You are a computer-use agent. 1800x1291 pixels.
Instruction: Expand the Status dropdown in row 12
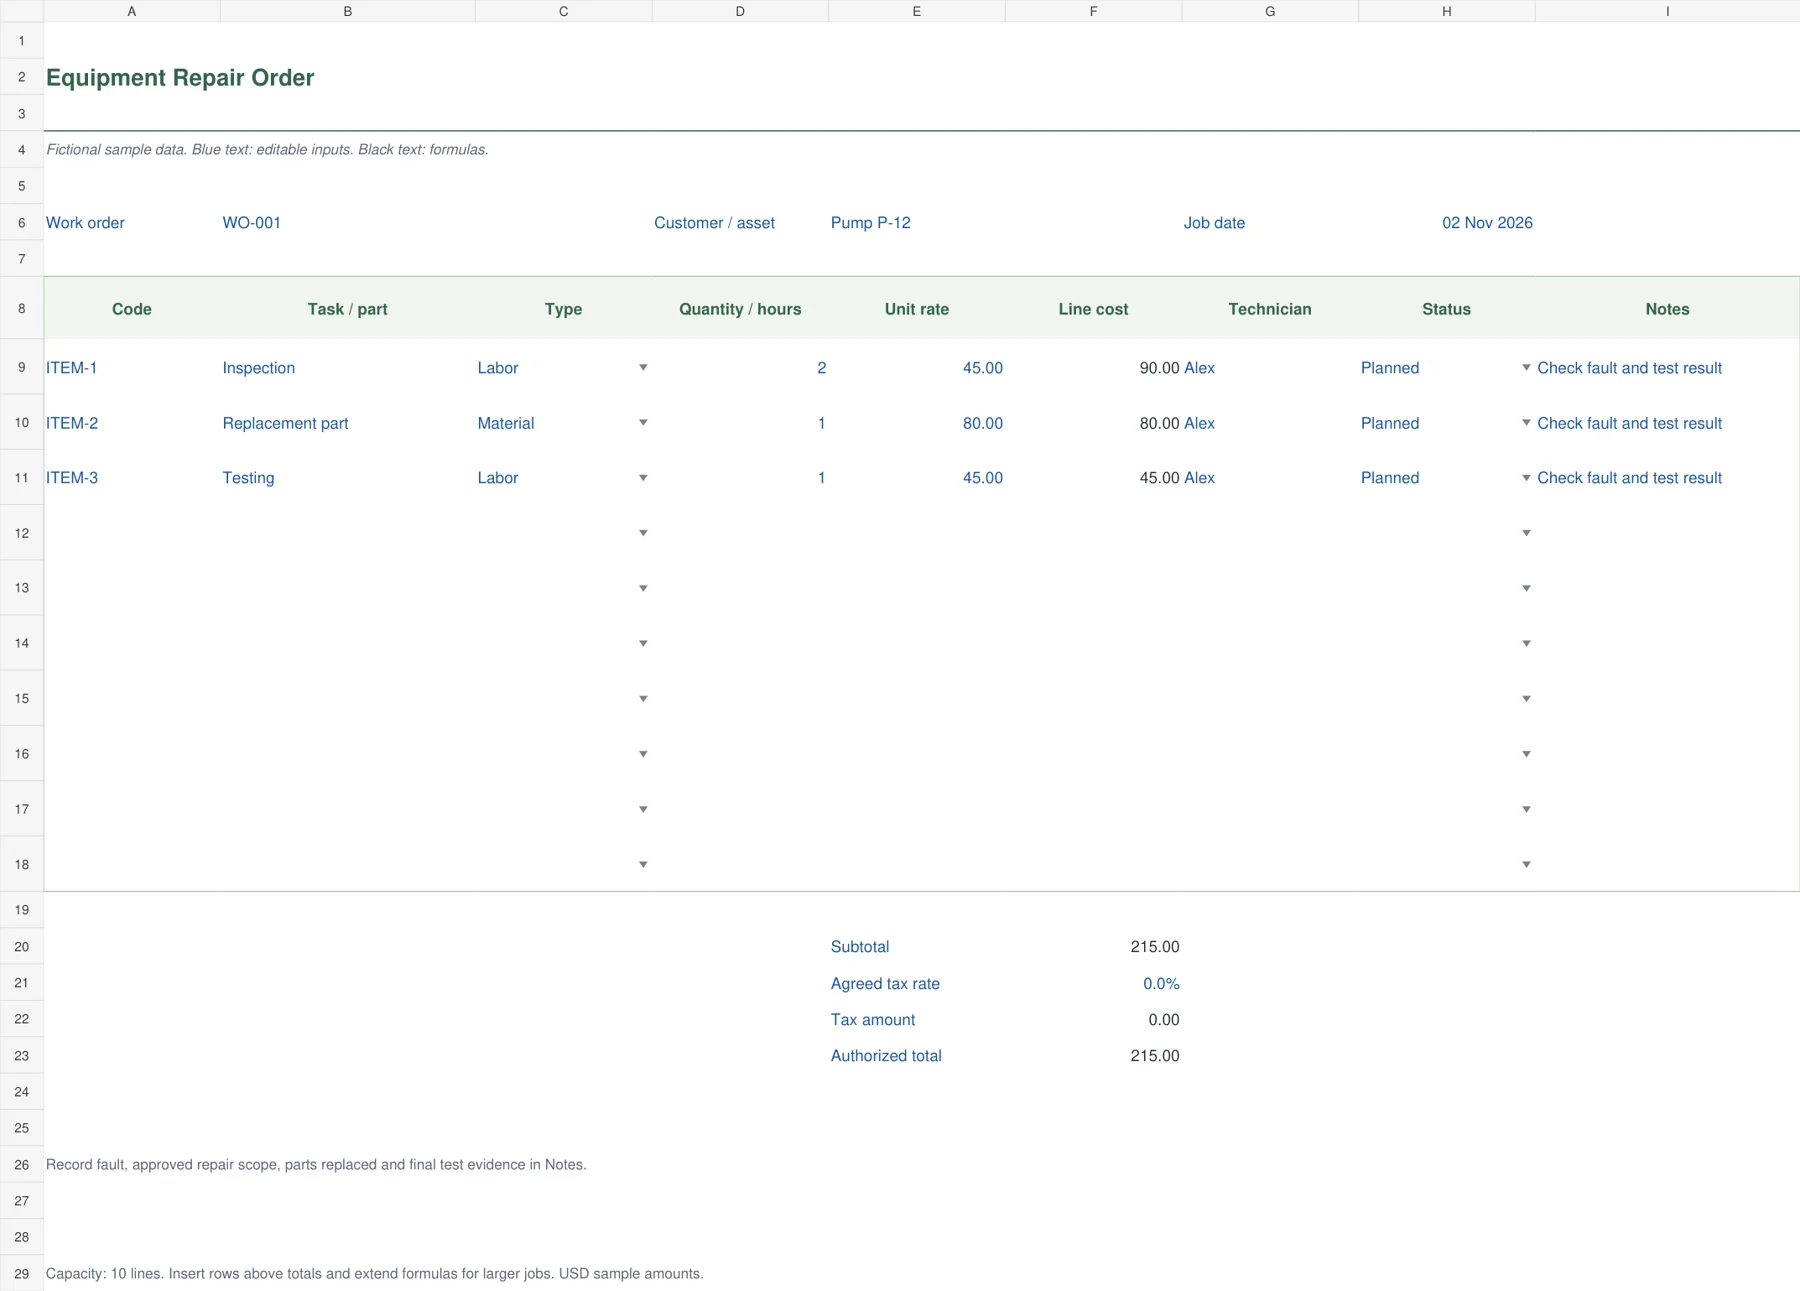(x=1526, y=533)
